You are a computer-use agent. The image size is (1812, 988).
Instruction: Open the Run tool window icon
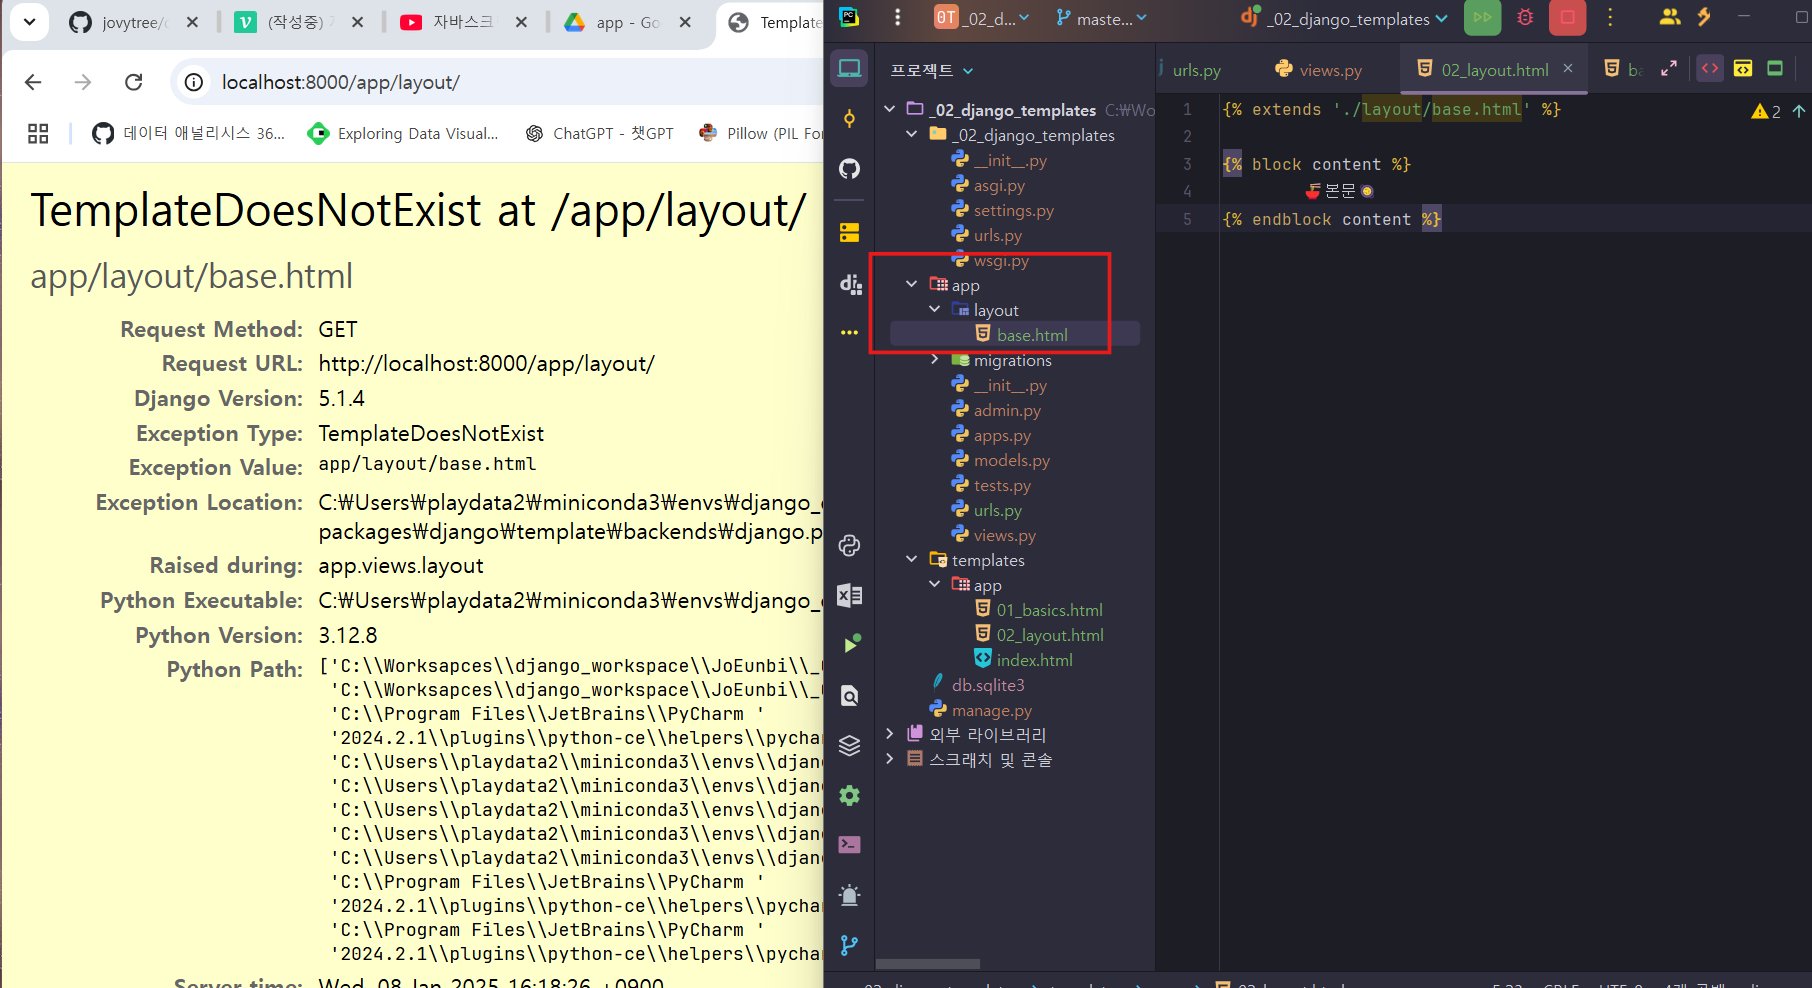click(x=850, y=644)
